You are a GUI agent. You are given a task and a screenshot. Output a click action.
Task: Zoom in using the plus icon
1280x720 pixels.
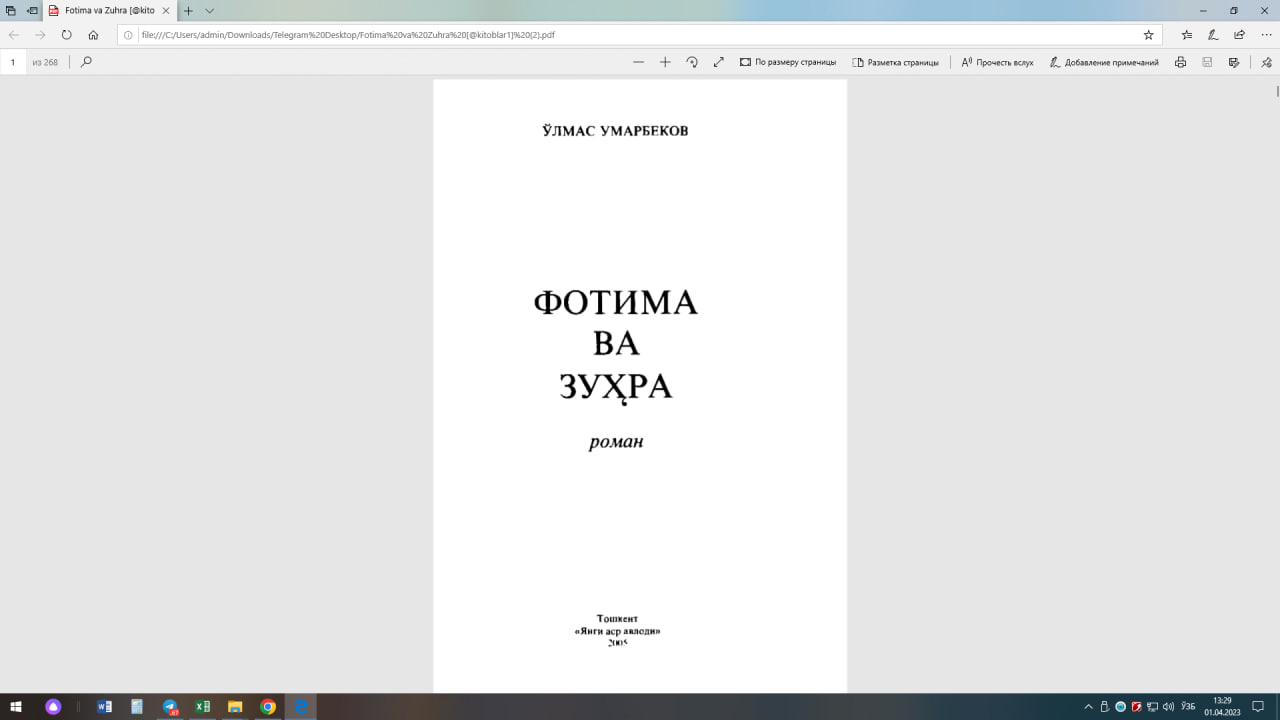[x=665, y=62]
